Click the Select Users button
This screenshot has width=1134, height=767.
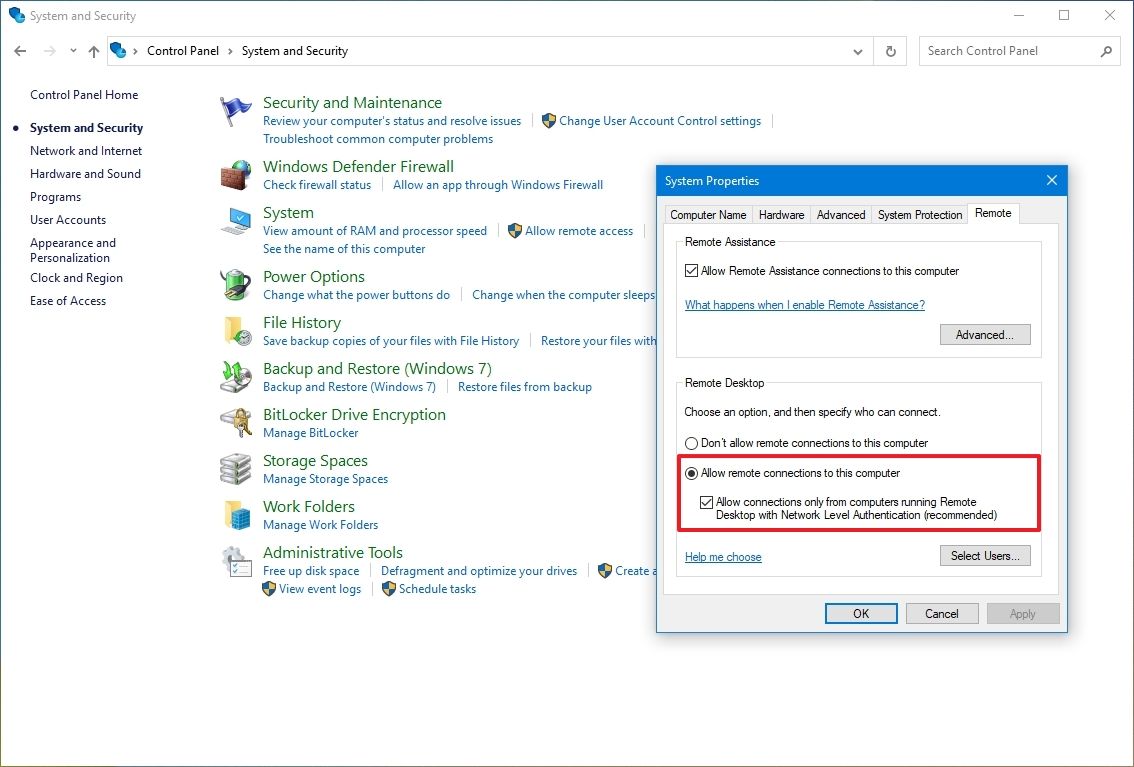tap(984, 555)
